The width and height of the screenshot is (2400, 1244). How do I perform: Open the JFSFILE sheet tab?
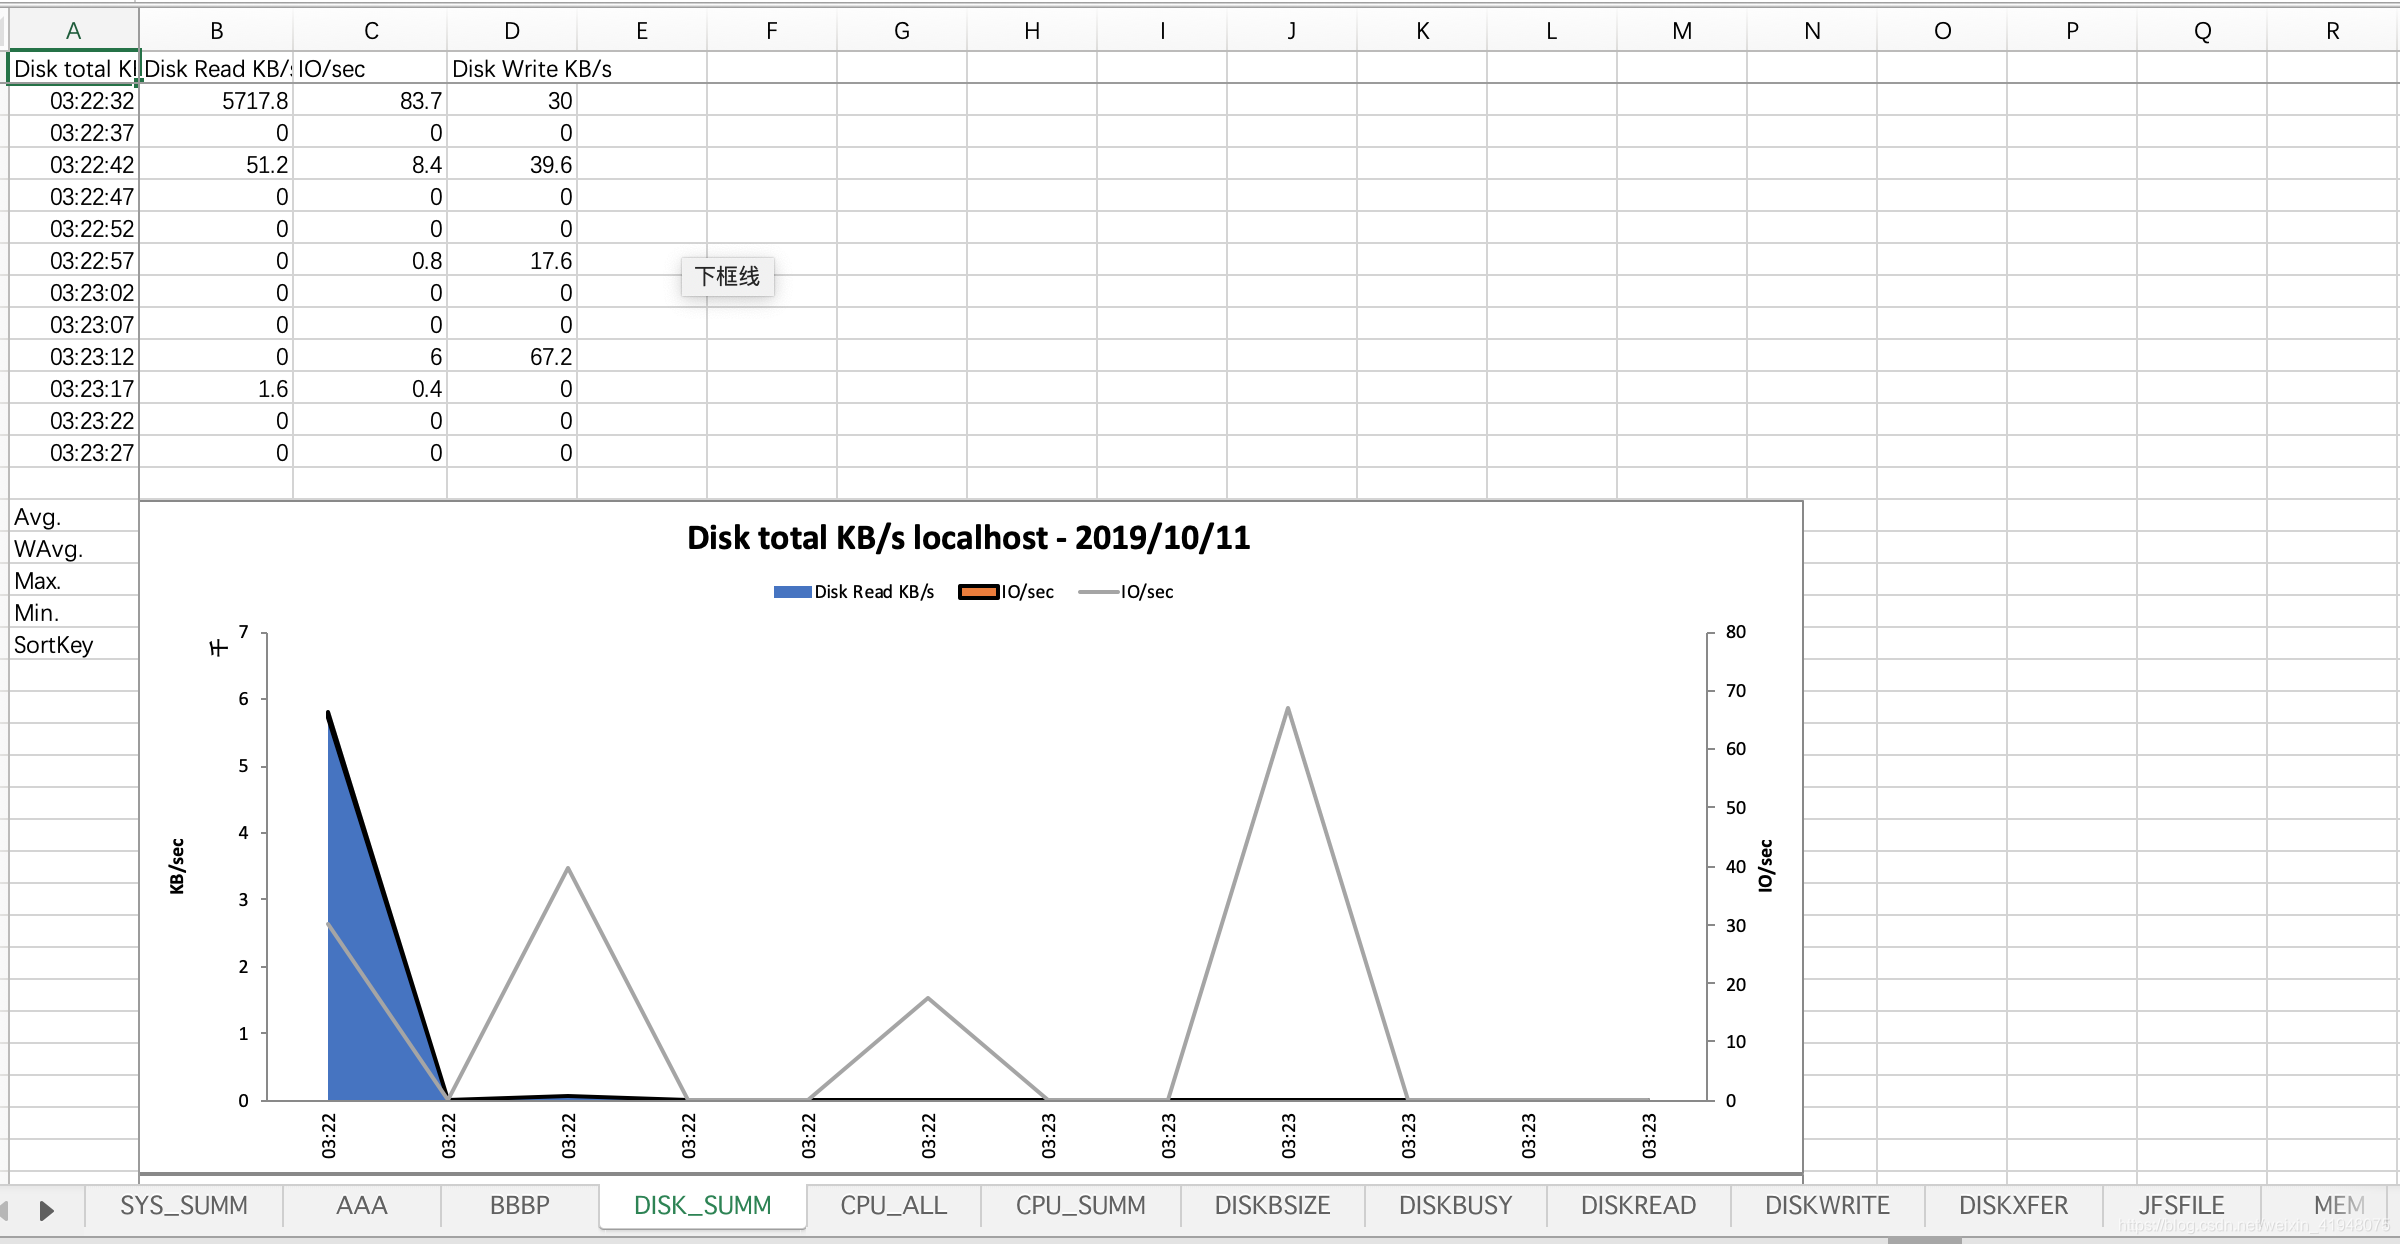pos(2181,1205)
